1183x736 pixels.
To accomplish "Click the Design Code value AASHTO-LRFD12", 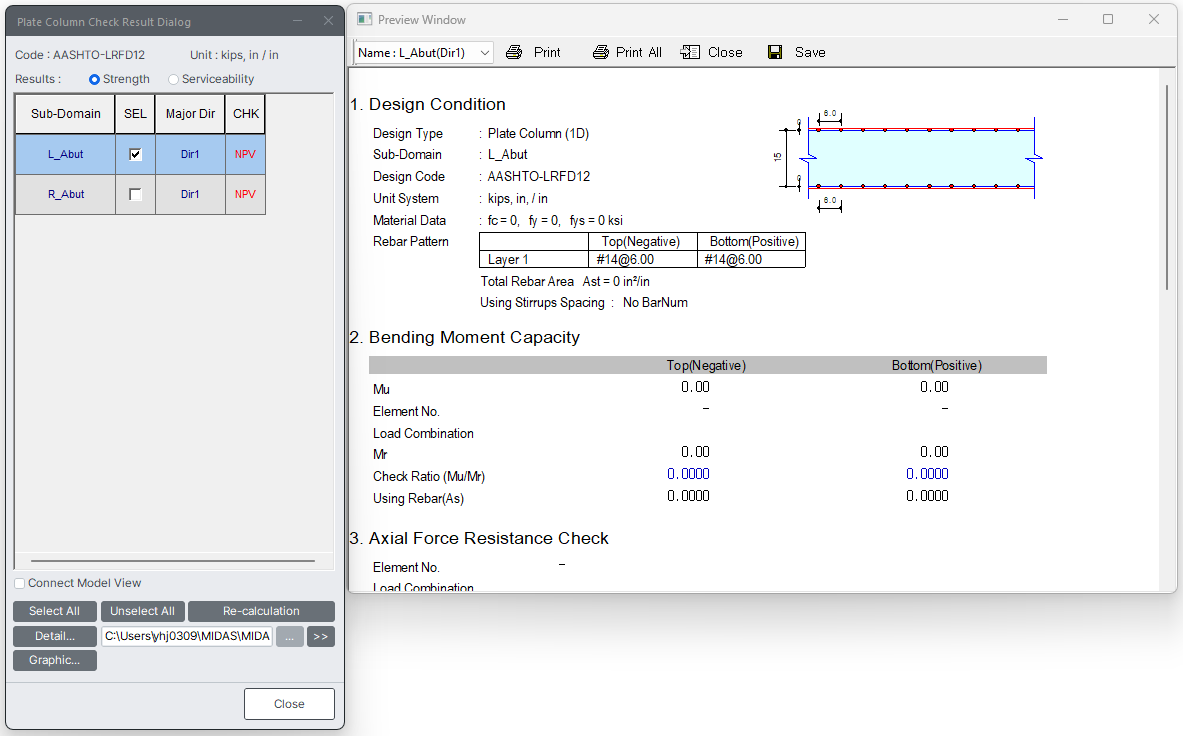I will (539, 176).
